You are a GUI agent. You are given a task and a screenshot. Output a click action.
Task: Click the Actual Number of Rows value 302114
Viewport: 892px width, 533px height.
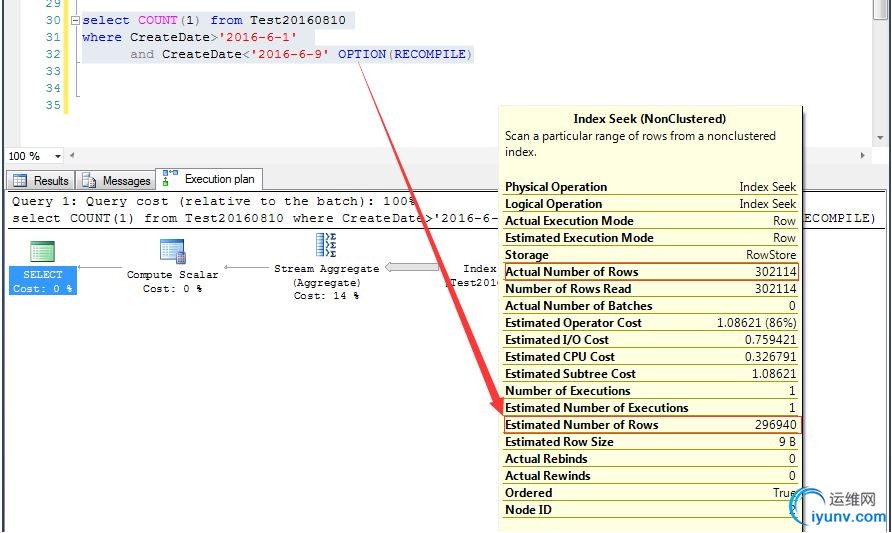click(x=775, y=272)
